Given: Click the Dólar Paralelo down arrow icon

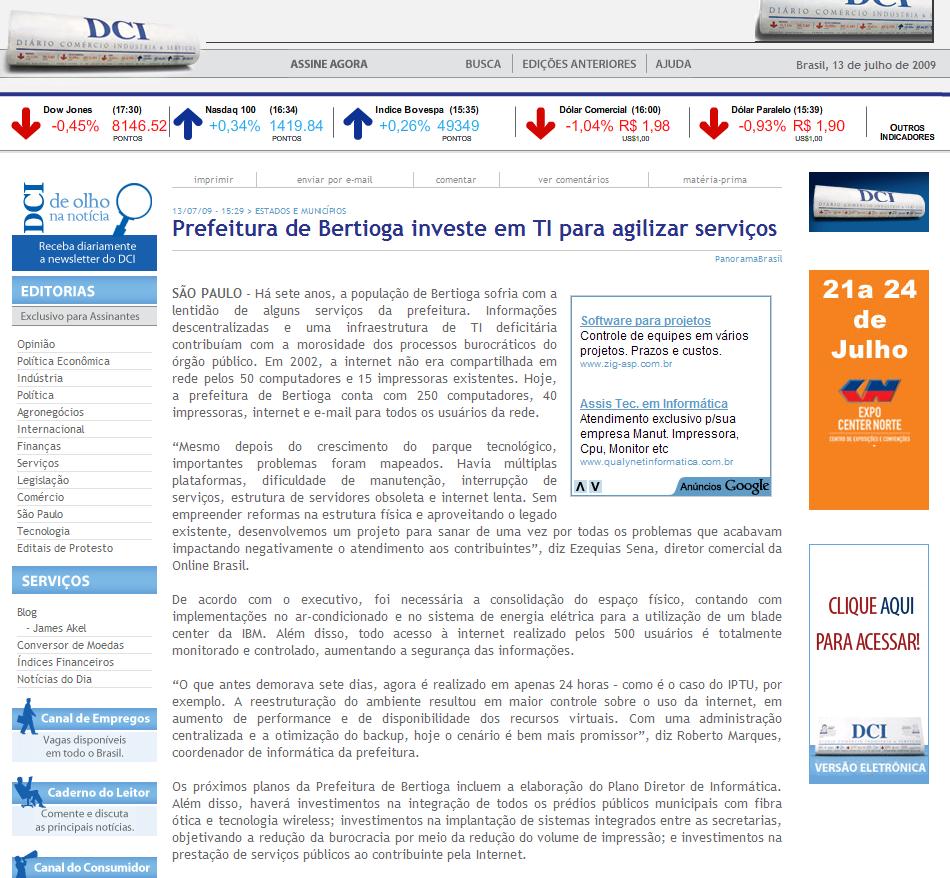Looking at the screenshot, I should pos(713,123).
